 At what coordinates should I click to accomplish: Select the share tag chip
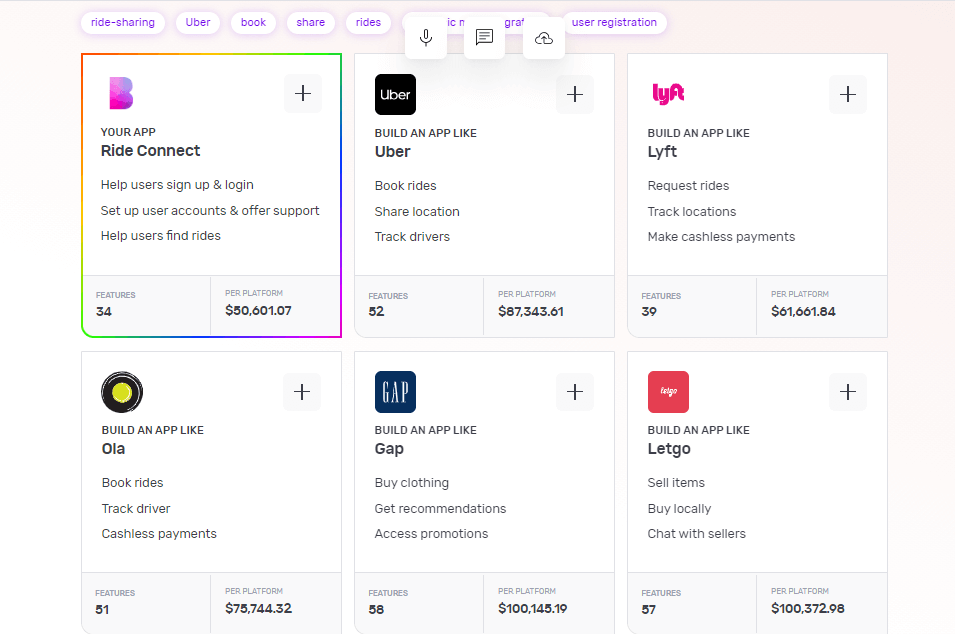point(311,23)
